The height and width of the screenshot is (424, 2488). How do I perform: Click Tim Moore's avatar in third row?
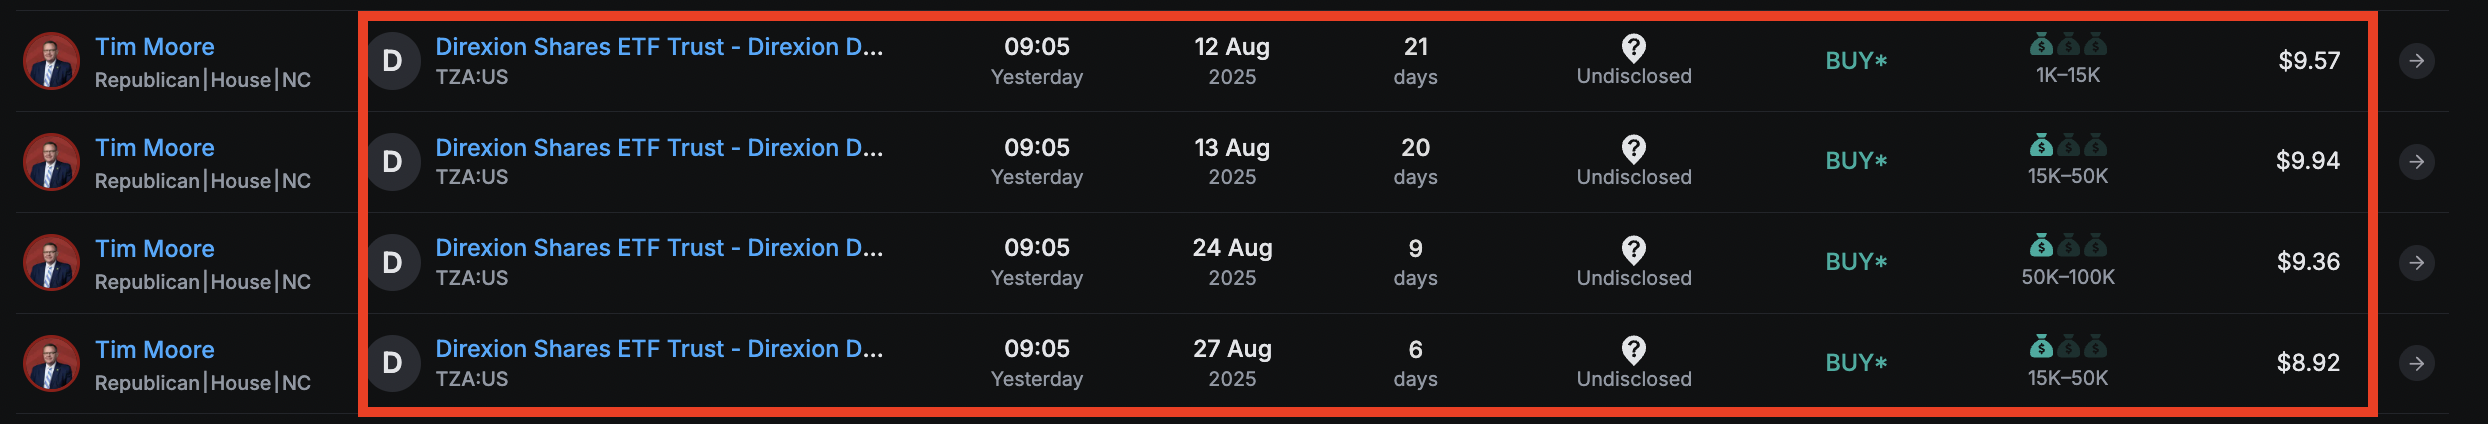coord(51,263)
